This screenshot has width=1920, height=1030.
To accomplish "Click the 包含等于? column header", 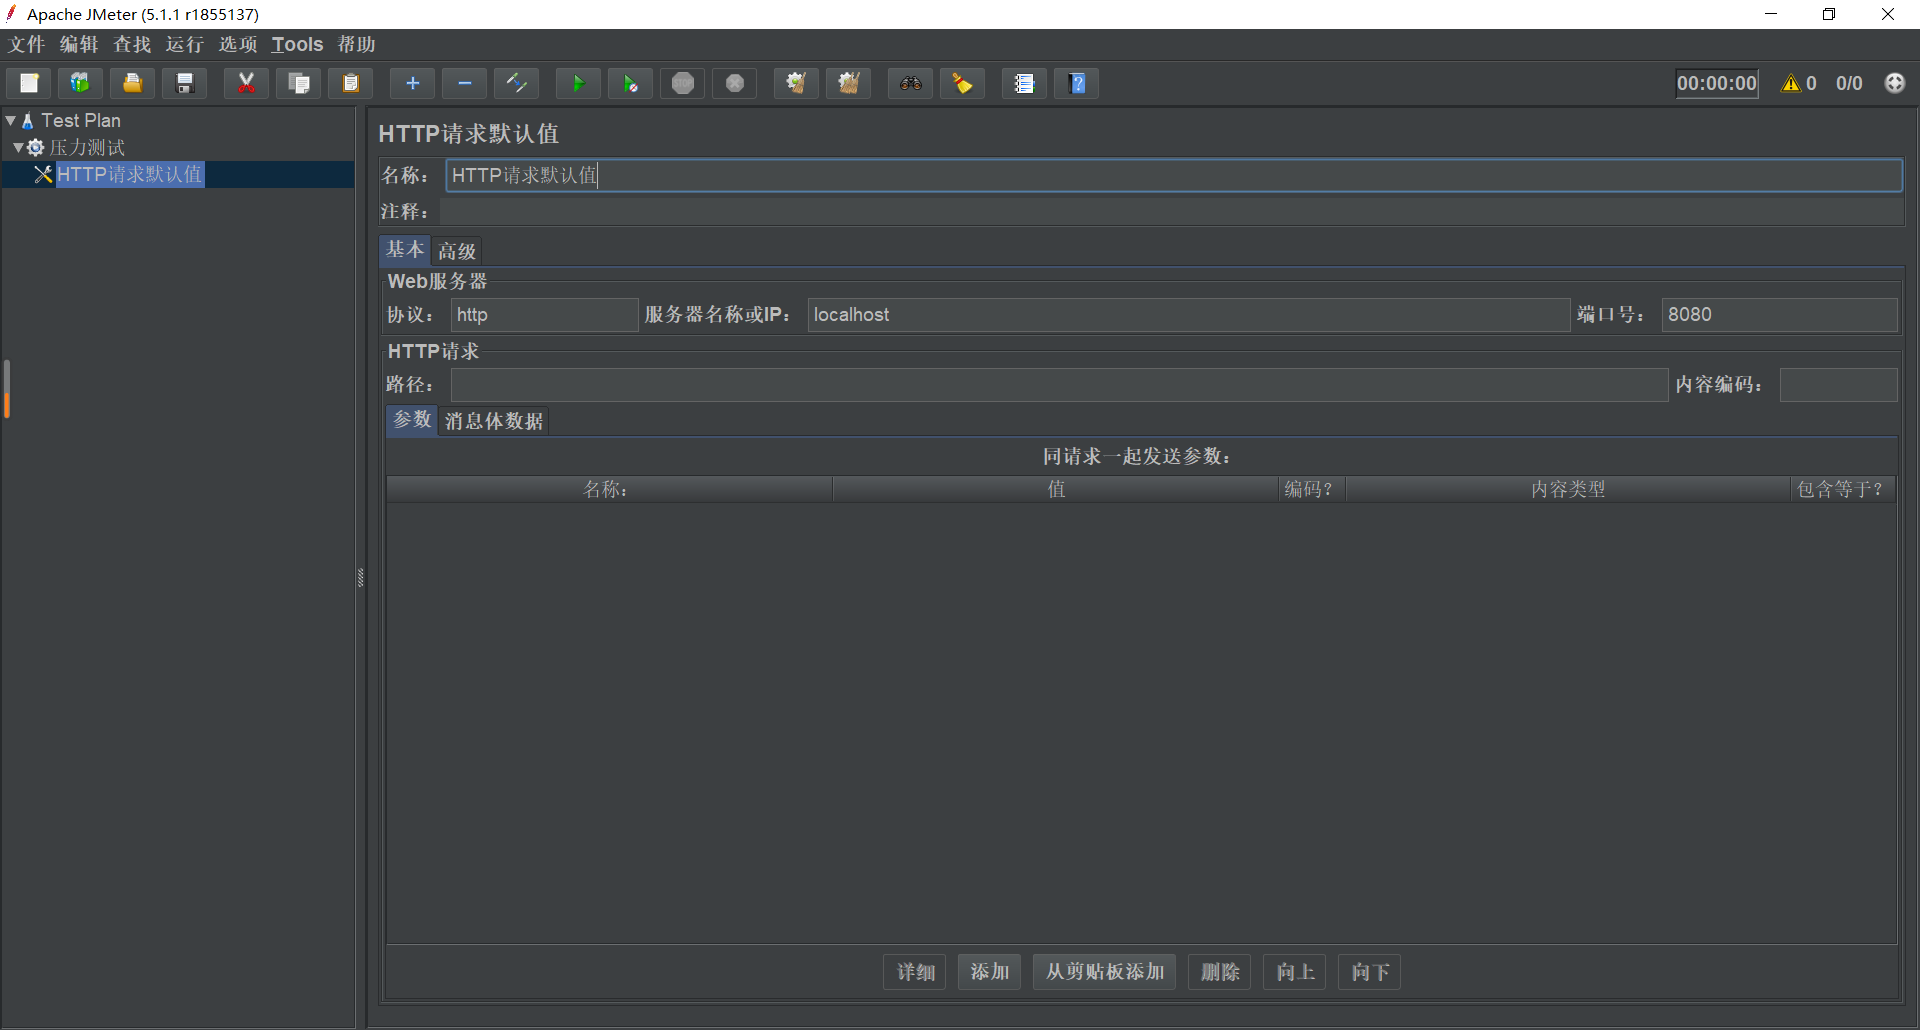I will tap(1843, 489).
